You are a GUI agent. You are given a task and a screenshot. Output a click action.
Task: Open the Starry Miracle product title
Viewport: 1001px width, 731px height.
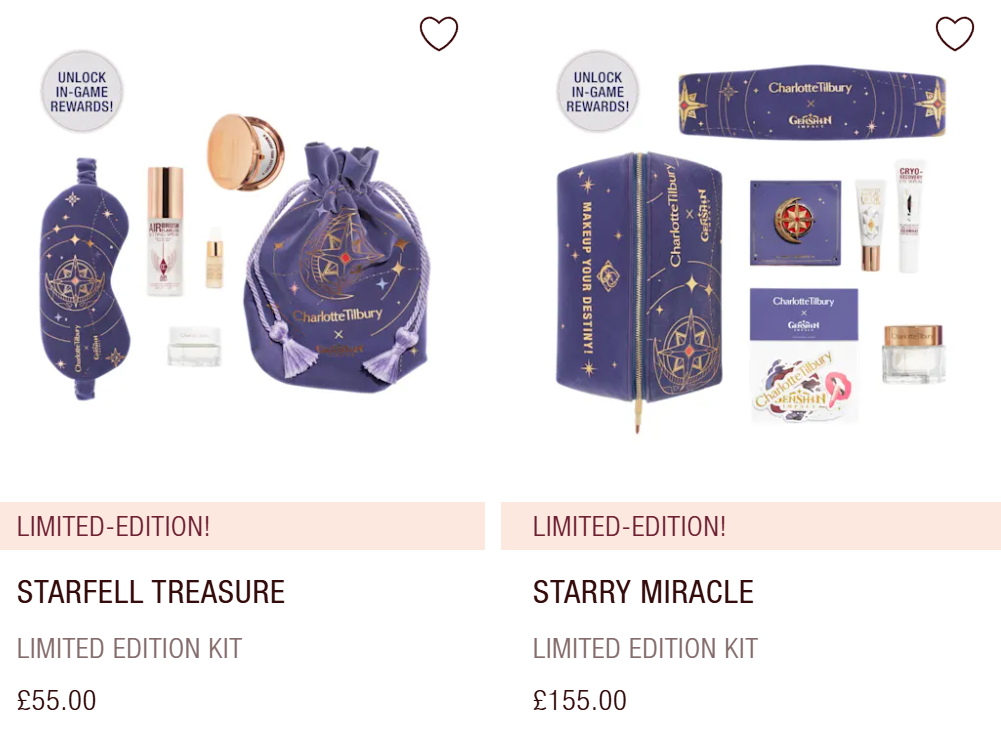click(x=643, y=592)
